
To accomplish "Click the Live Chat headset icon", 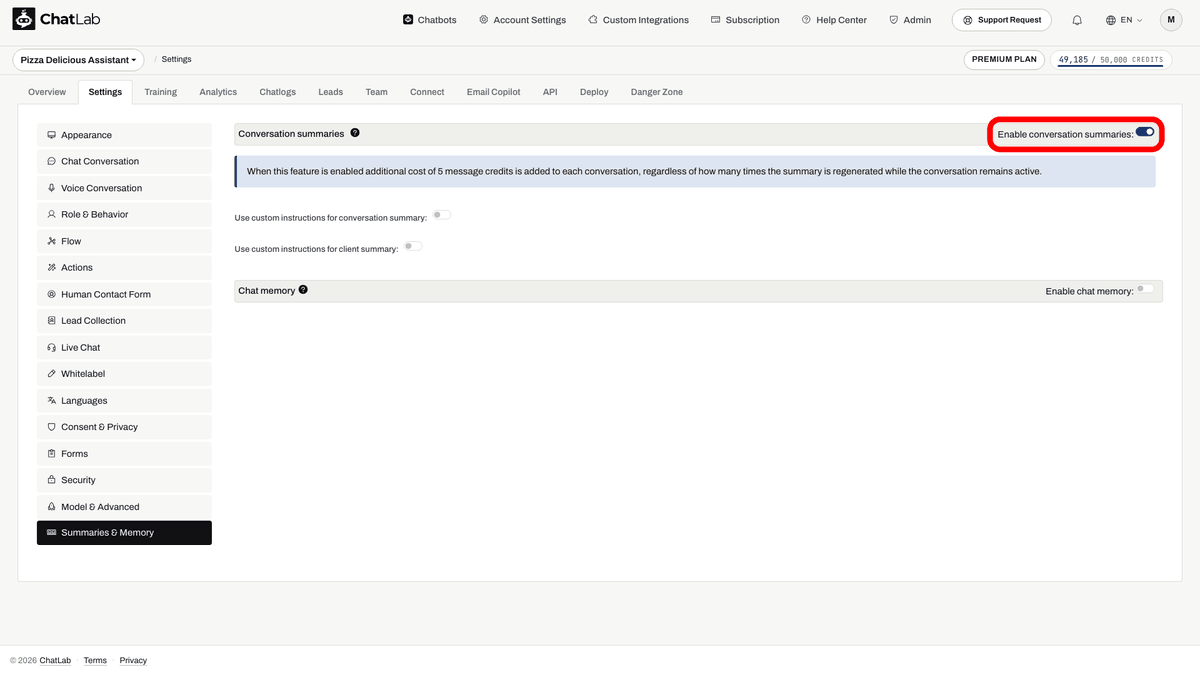I will coord(51,347).
